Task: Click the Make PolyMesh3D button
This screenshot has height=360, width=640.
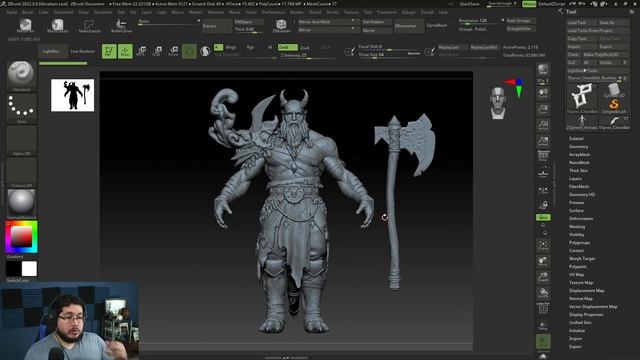Action: [605, 54]
